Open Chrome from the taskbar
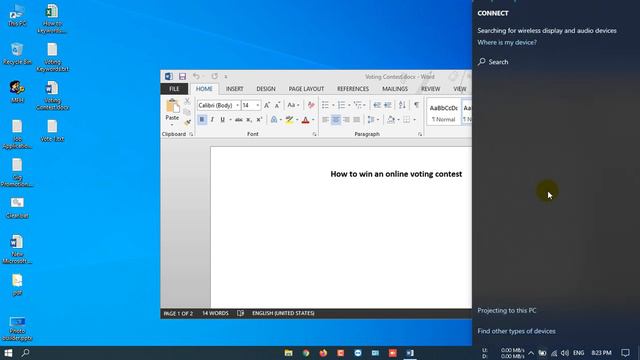This screenshot has width=640, height=360. (306, 353)
